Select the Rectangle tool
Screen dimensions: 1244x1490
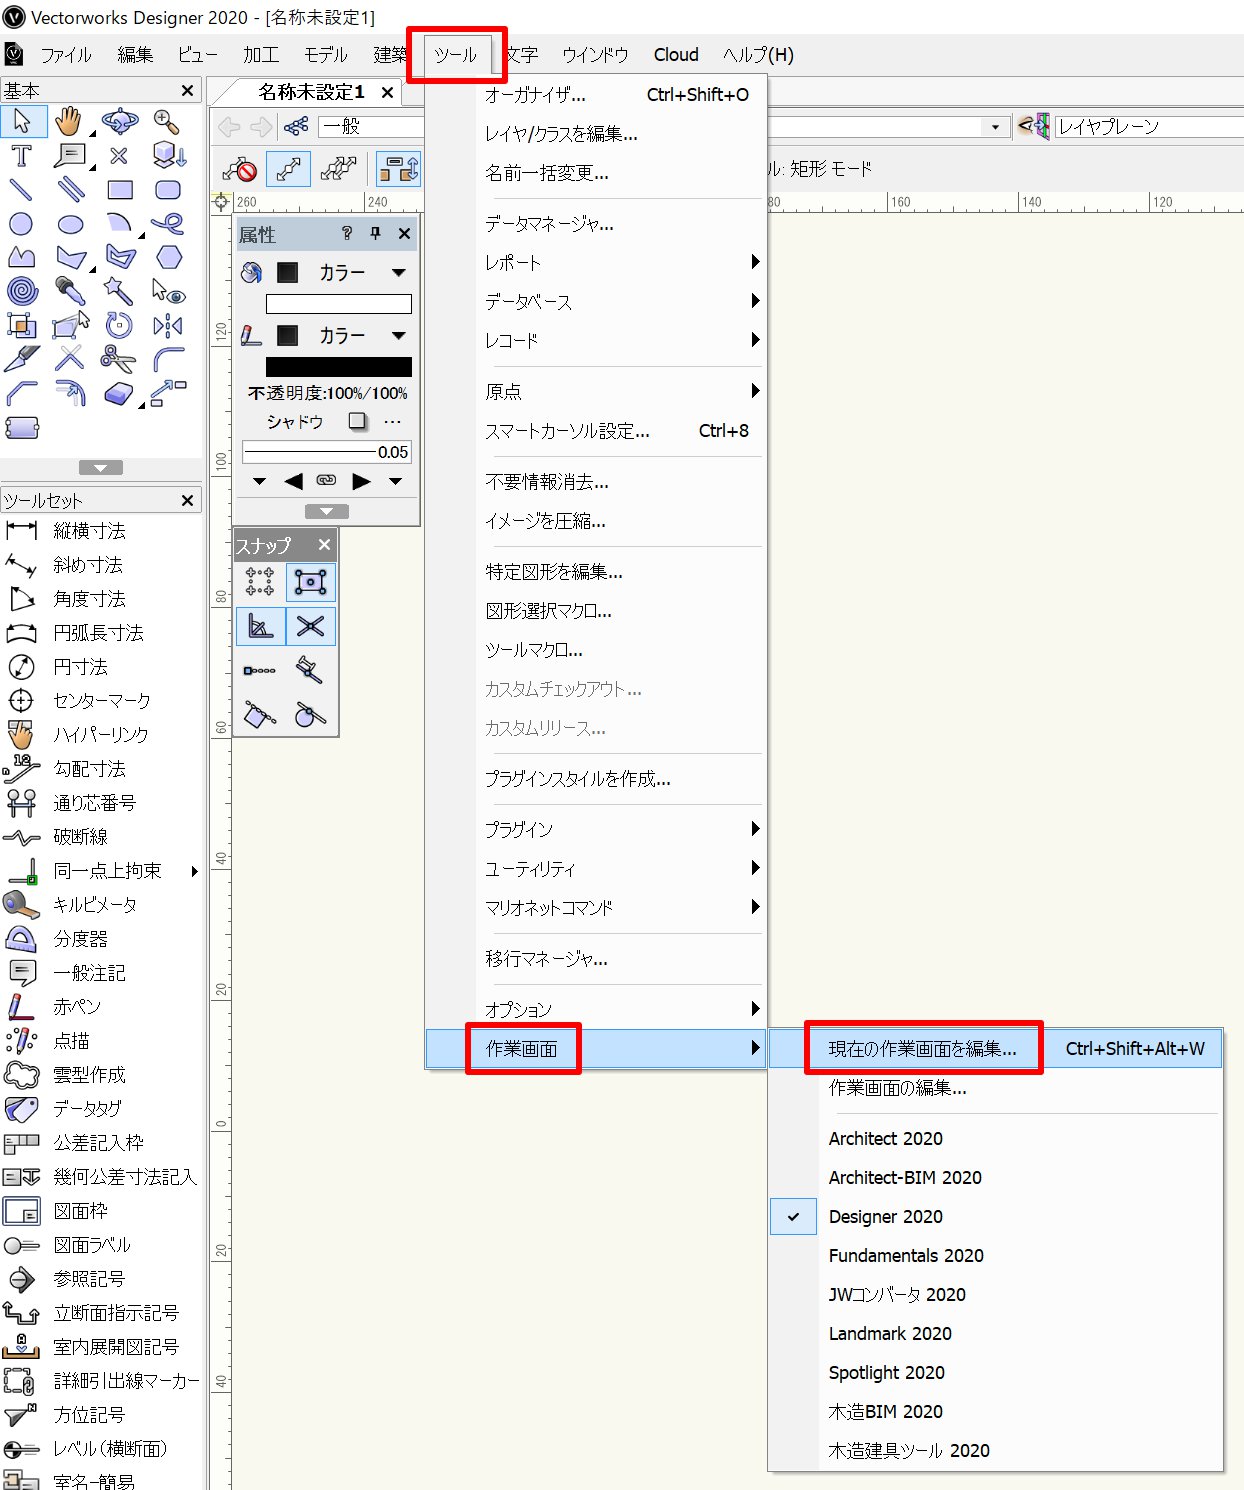tap(120, 190)
